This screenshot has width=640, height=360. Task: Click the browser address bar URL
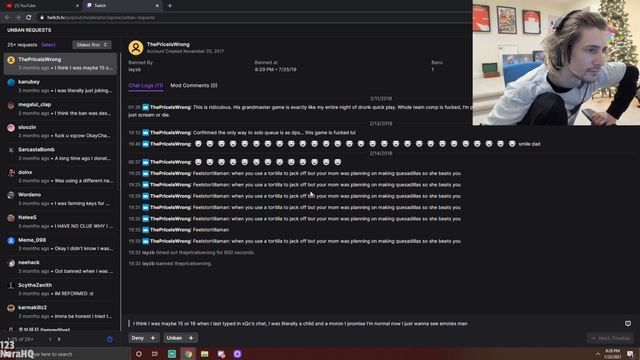[101, 18]
